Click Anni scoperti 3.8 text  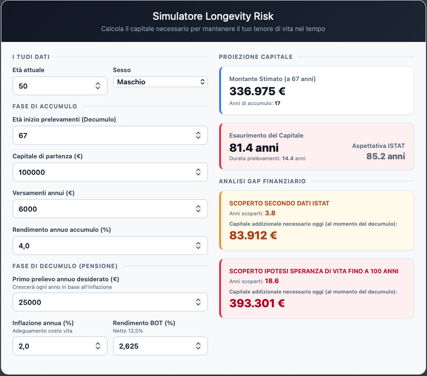click(x=252, y=213)
